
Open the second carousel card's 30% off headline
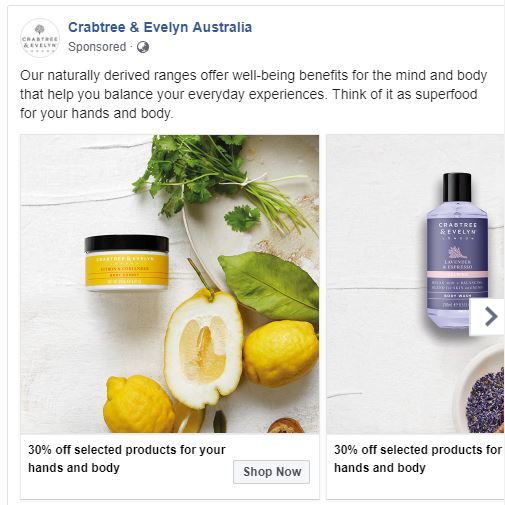tap(418, 459)
